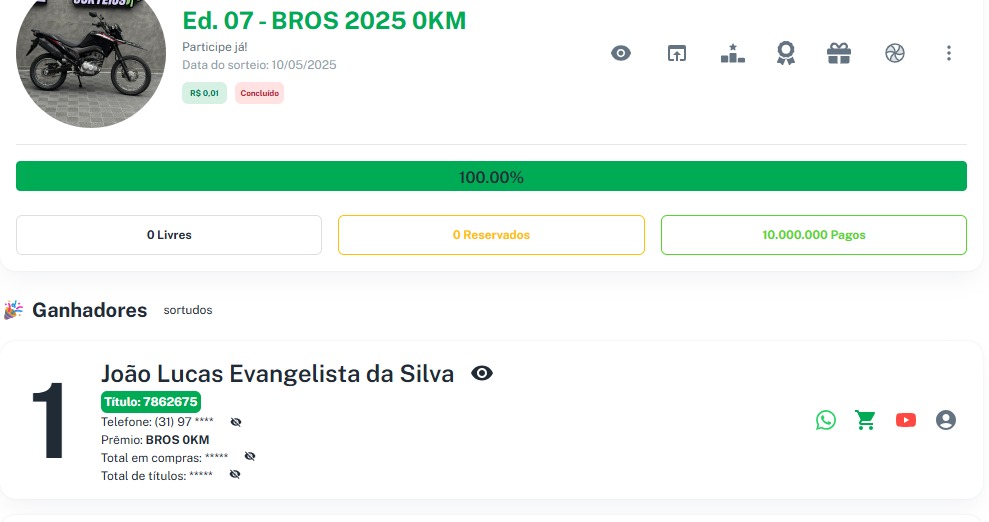Viewport: 989px width, 522px height.
Task: Open winner's user profile icon
Action: click(x=946, y=420)
